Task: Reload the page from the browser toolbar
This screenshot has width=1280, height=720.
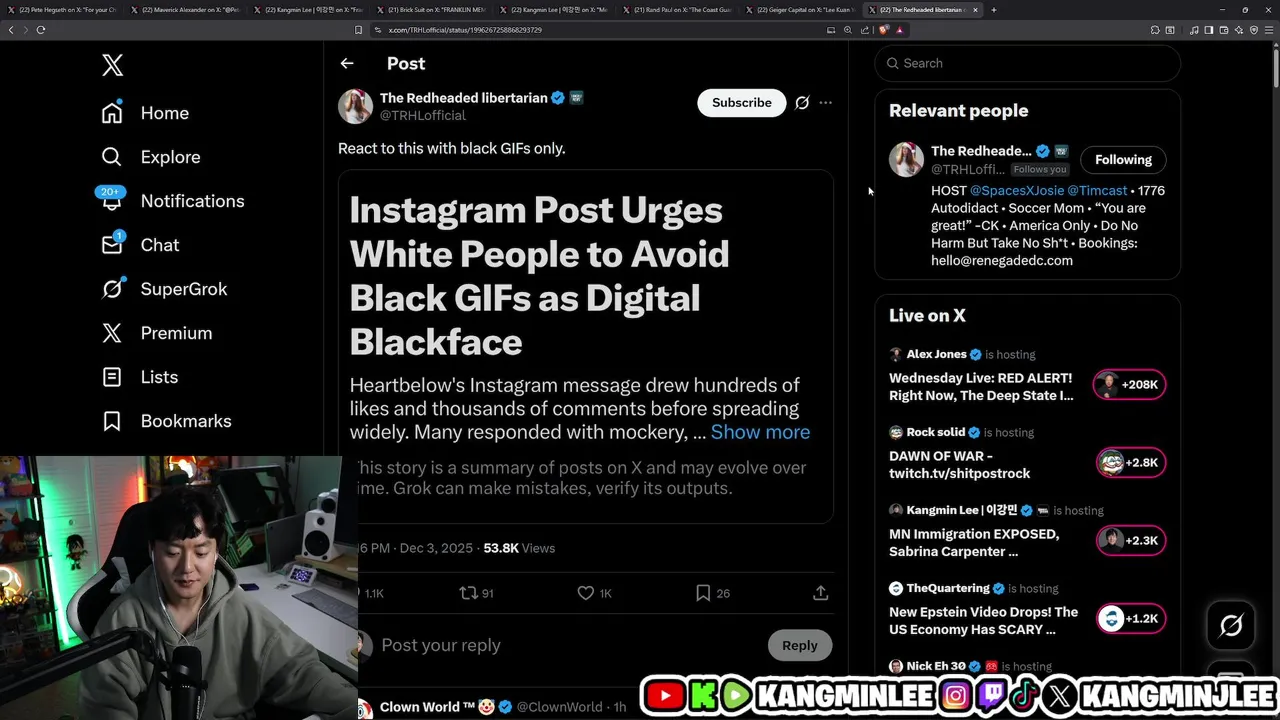Action: tap(41, 30)
